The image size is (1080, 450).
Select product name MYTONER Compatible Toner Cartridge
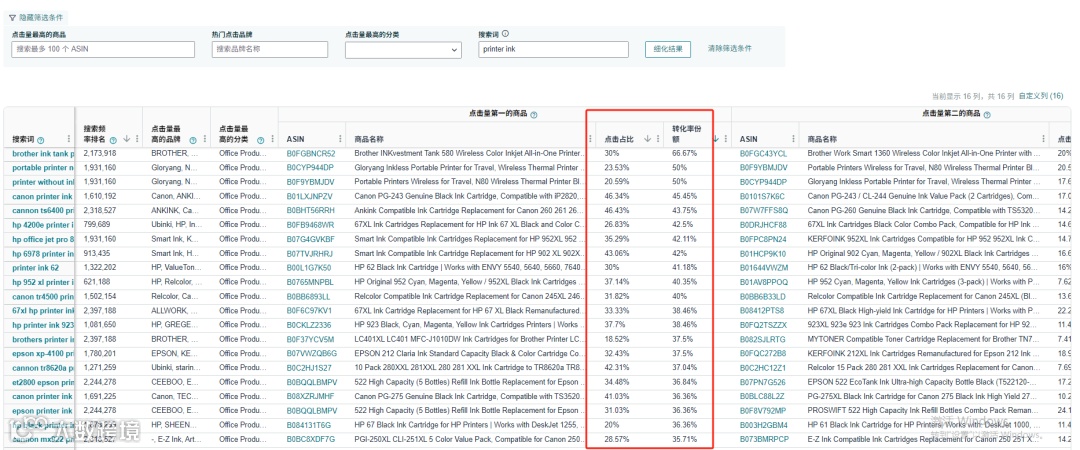924,339
